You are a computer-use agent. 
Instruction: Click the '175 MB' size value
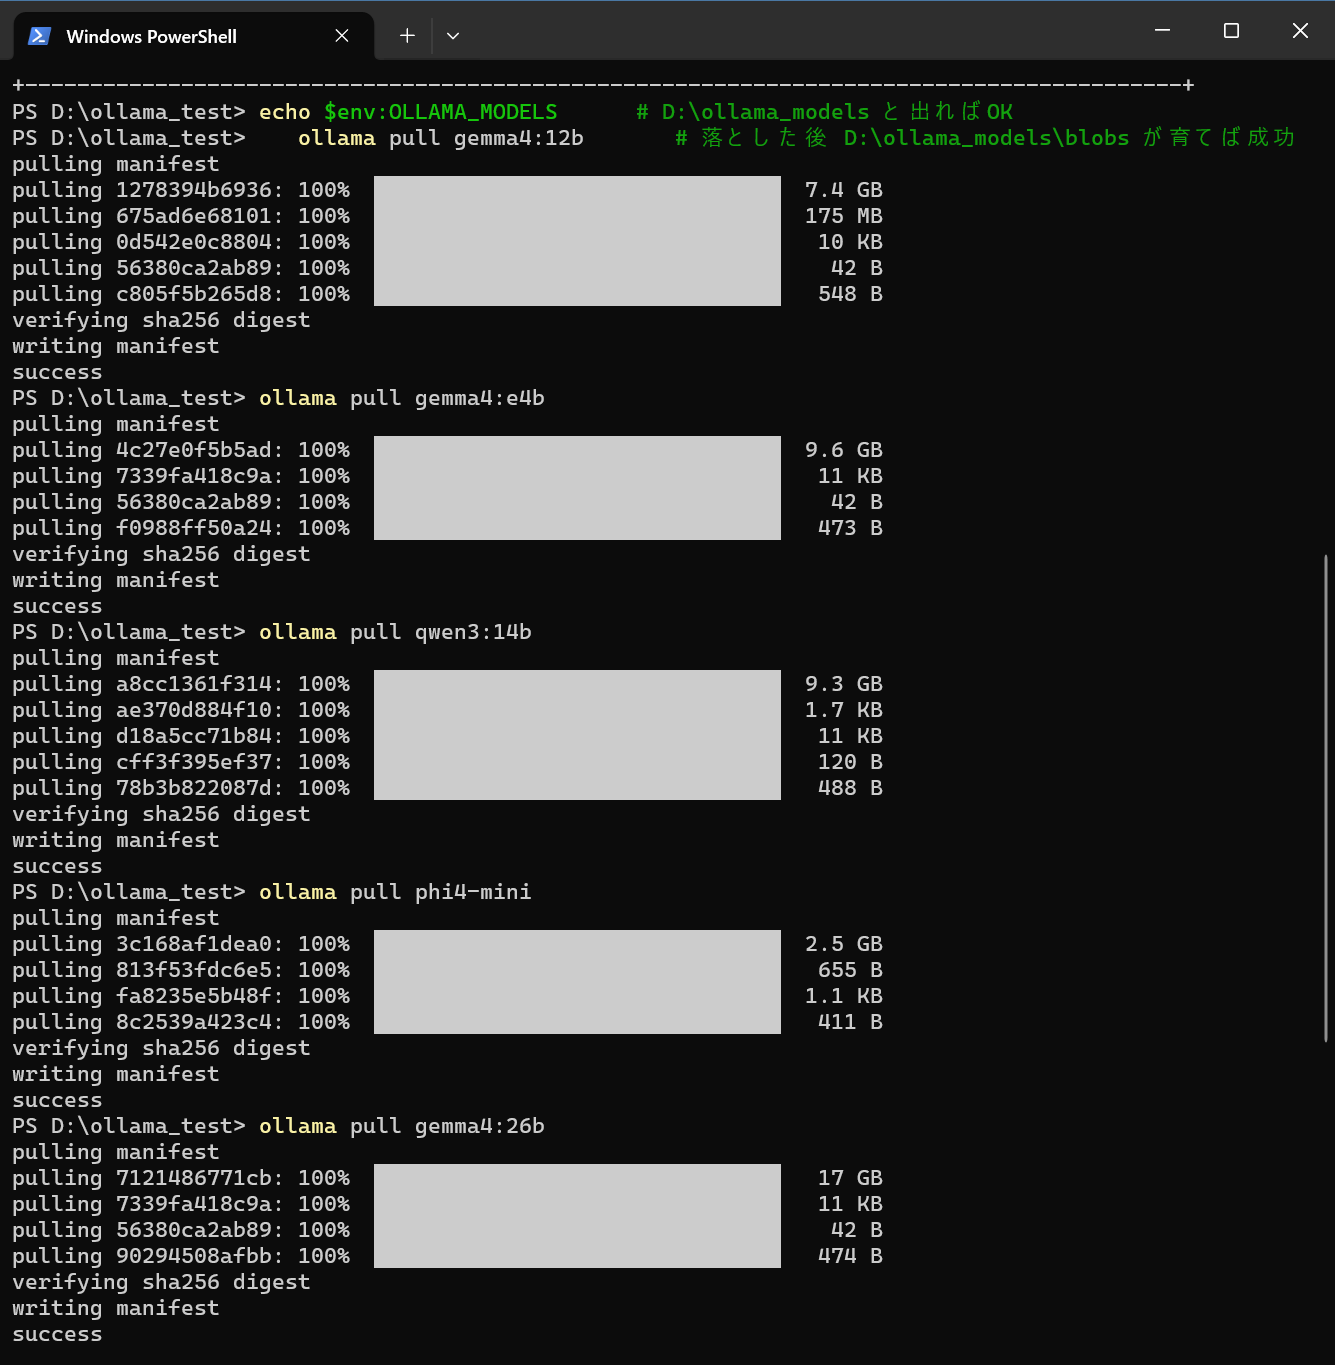[844, 216]
